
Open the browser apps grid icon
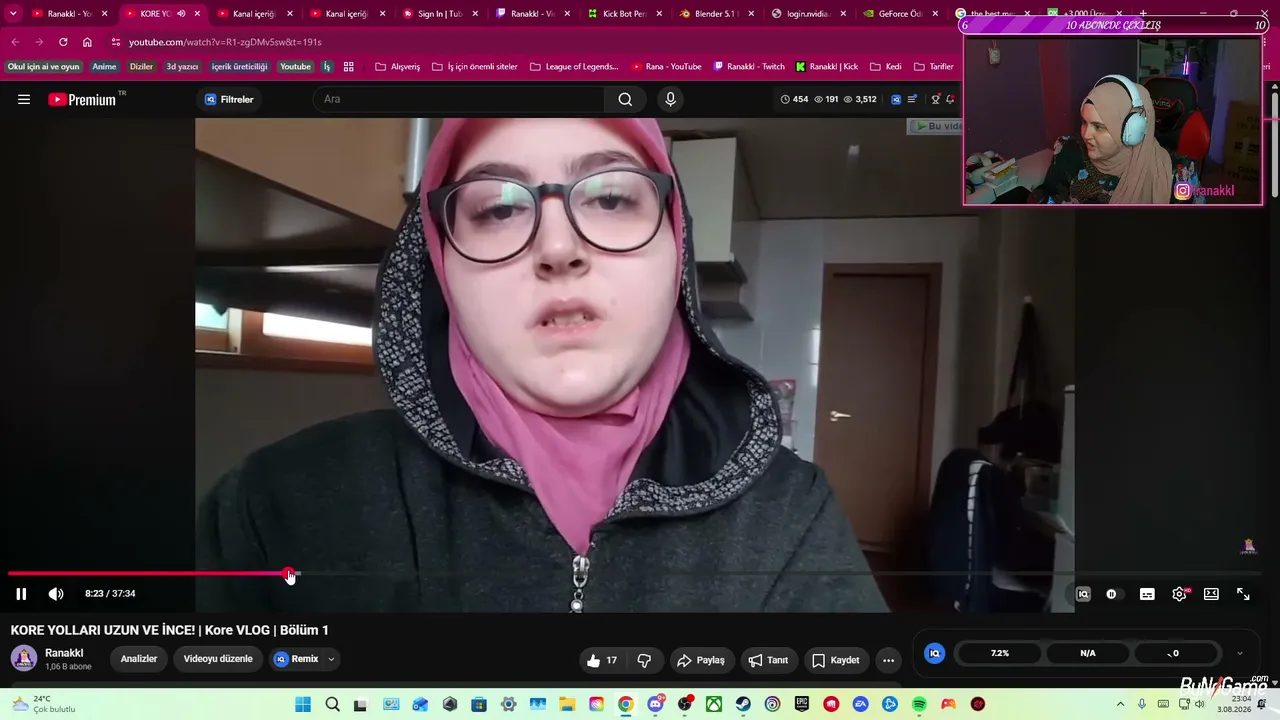click(x=349, y=67)
